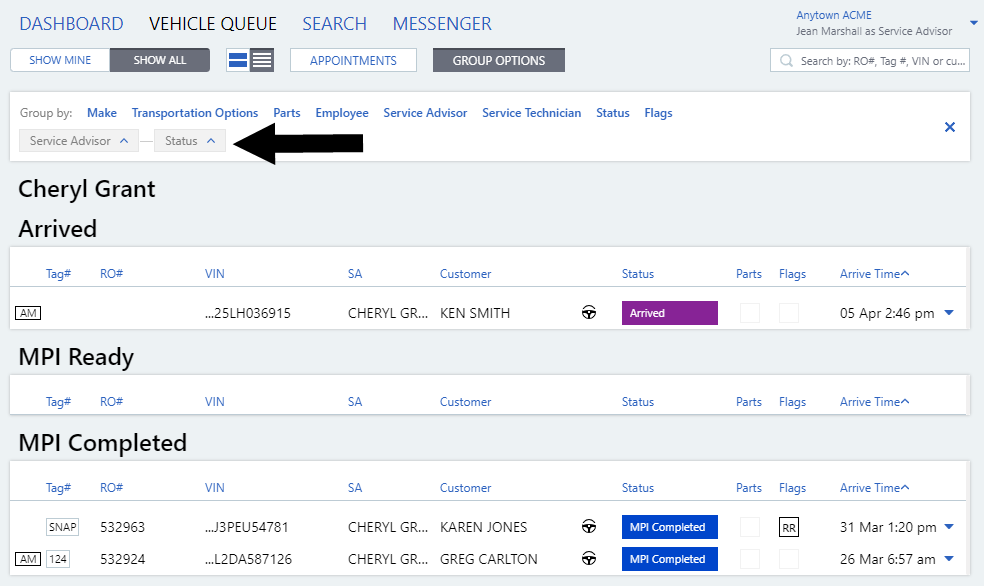This screenshot has height=586, width=984.
Task: Open the Appointments button
Action: pos(353,60)
